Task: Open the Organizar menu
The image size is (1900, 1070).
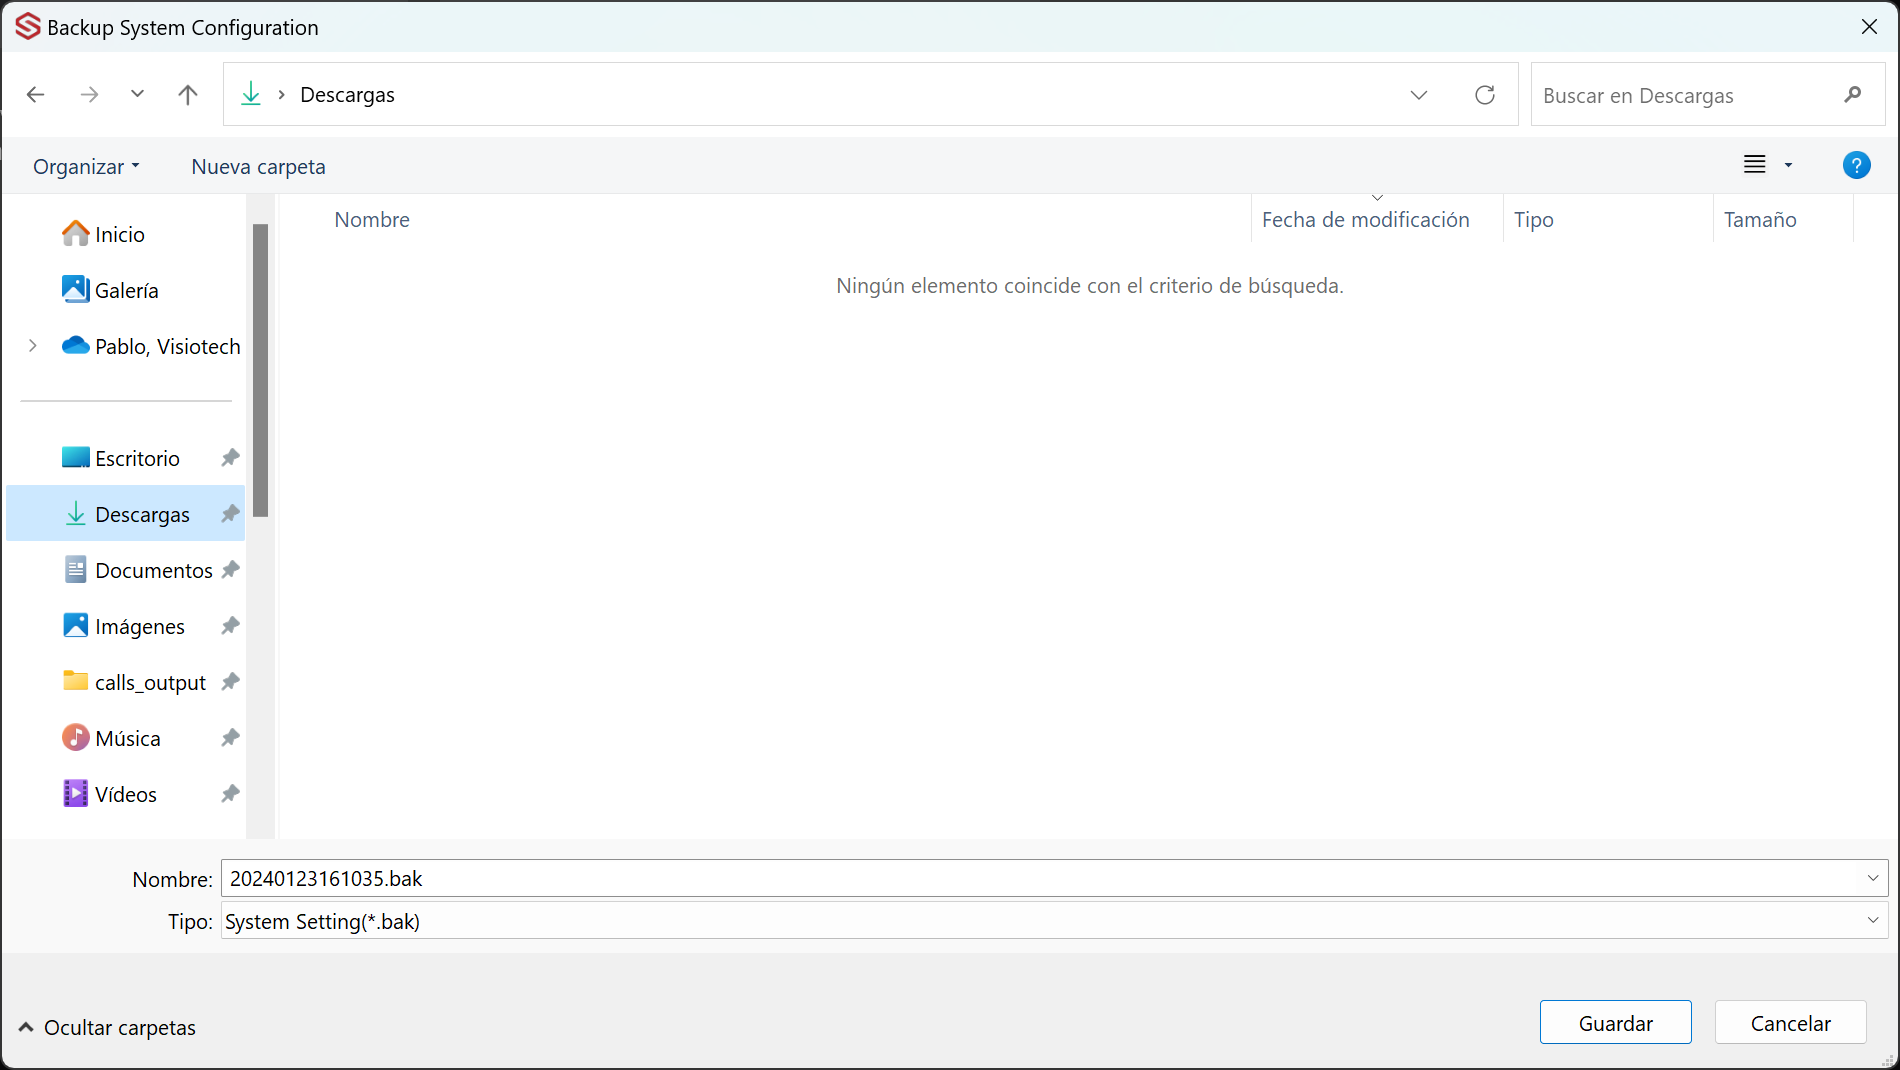Action: click(85, 166)
